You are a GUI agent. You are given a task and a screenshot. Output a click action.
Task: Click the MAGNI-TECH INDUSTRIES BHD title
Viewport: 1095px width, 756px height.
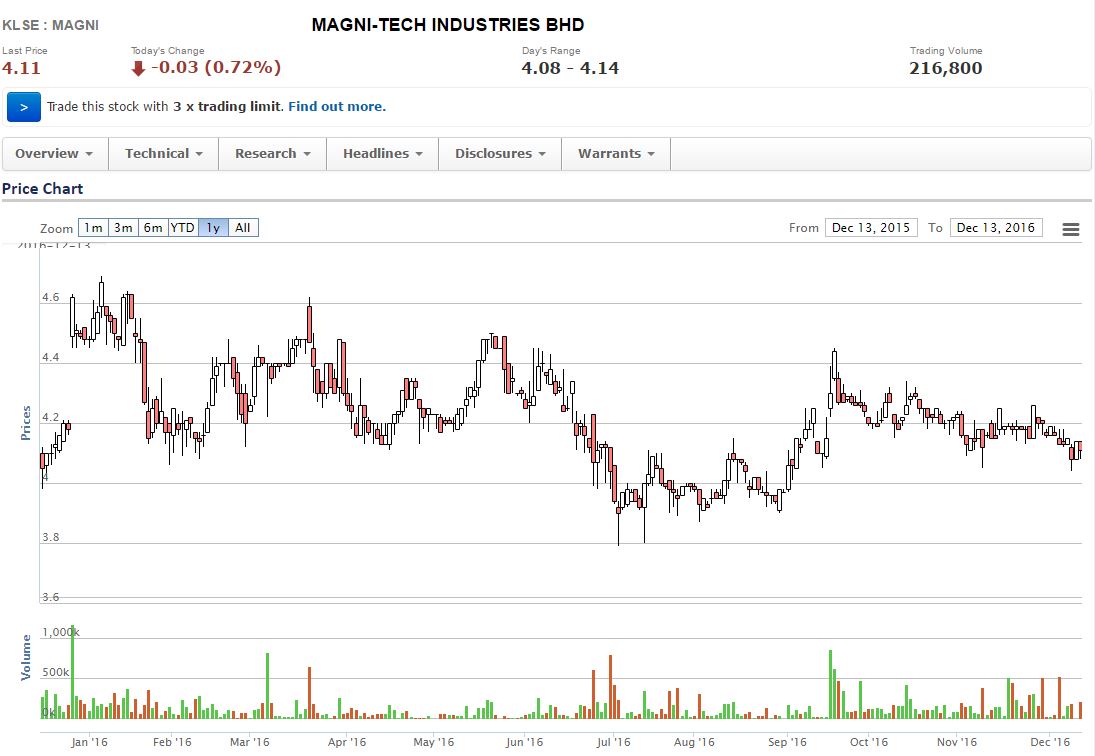coord(448,25)
